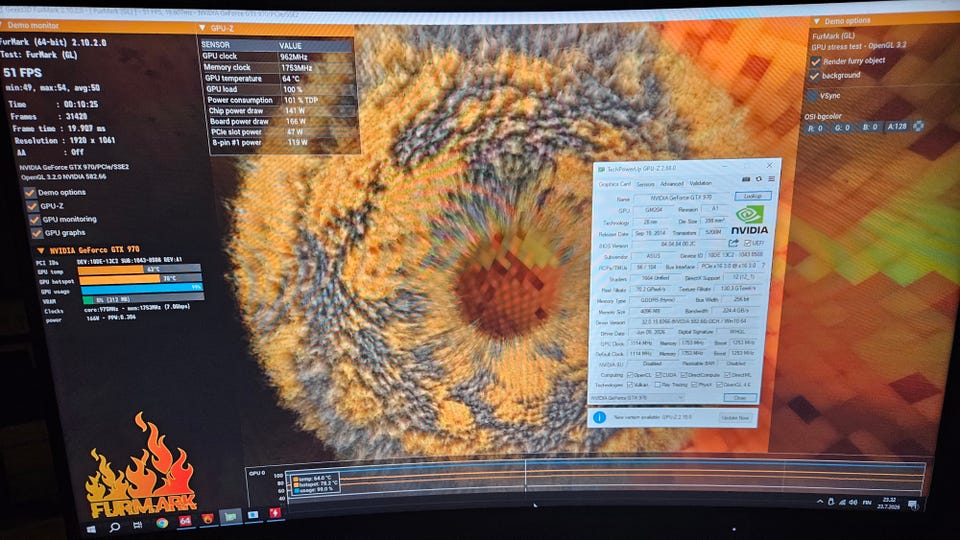960x540 pixels.
Task: Switch to the Sensors tab in GPU-Z
Action: pos(645,184)
